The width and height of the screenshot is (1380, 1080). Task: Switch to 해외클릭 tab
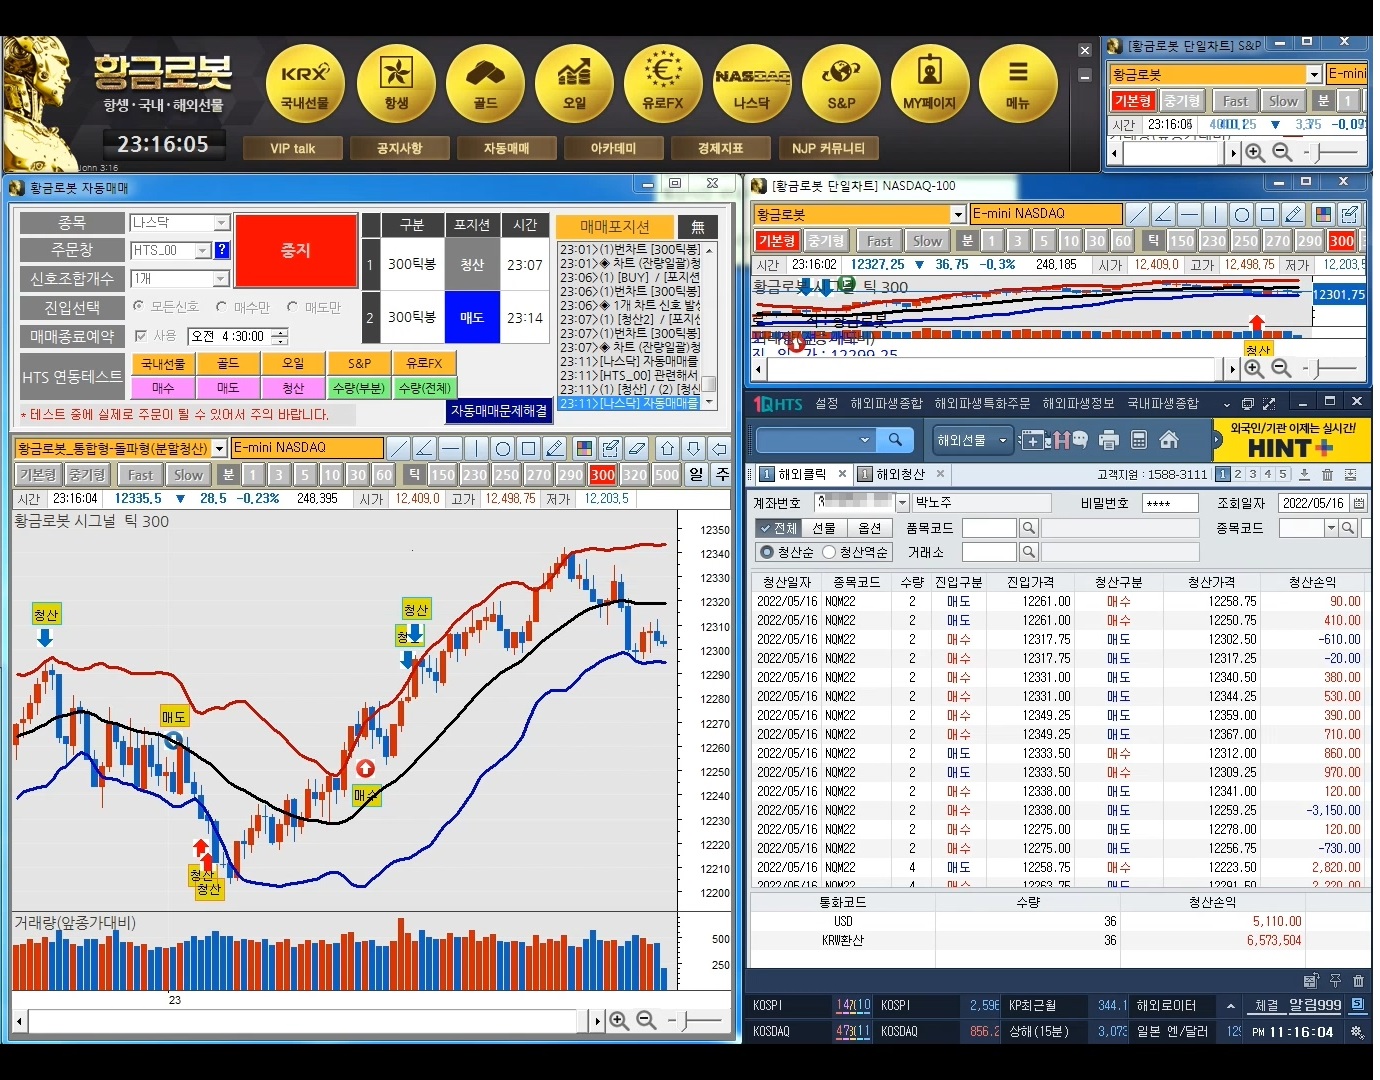803,475
